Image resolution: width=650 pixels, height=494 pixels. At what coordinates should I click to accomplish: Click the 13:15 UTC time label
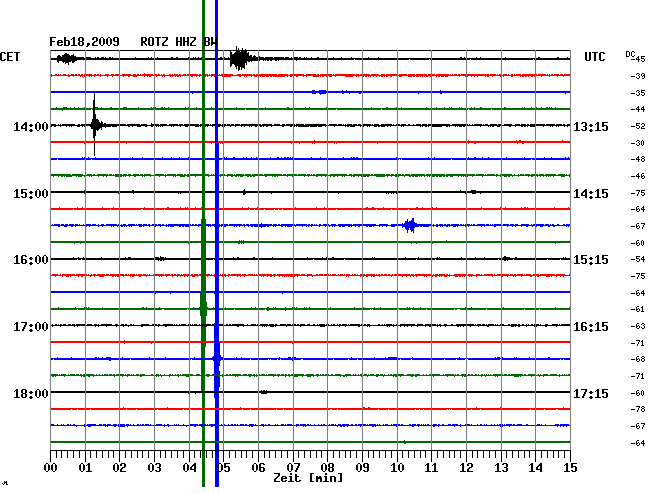(591, 126)
